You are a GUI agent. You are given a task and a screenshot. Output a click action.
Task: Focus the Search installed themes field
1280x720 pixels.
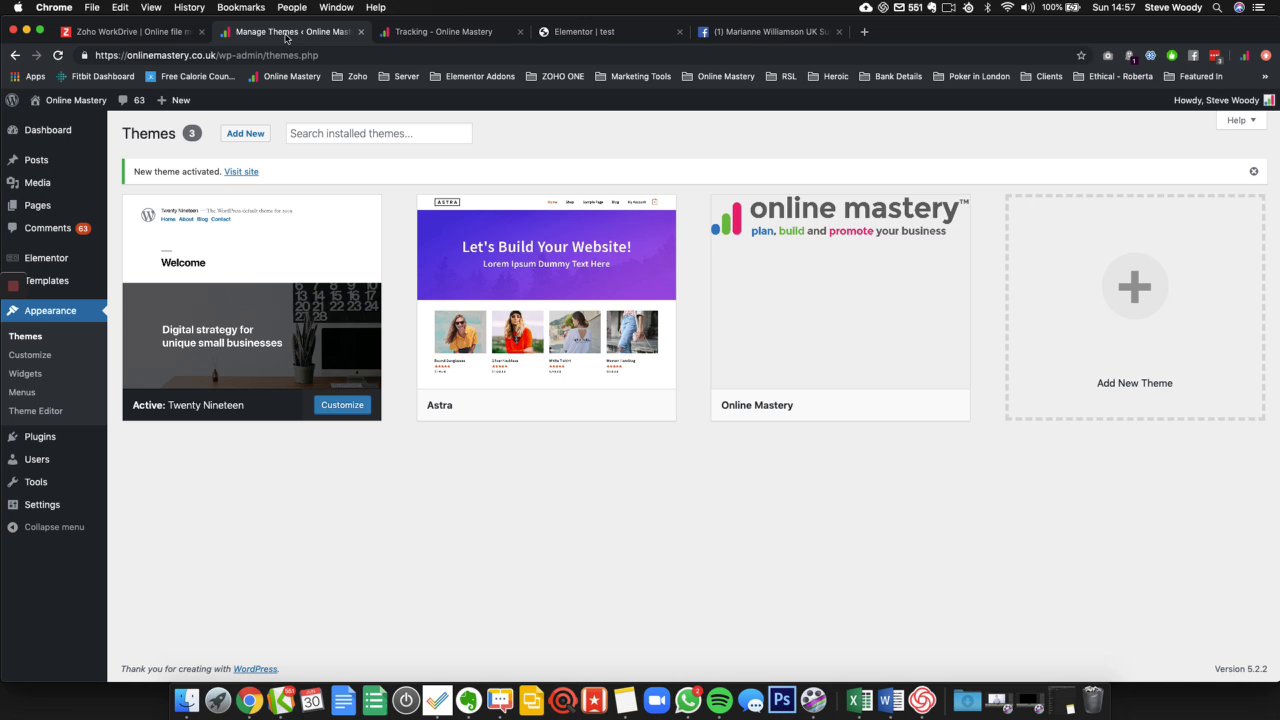point(379,133)
